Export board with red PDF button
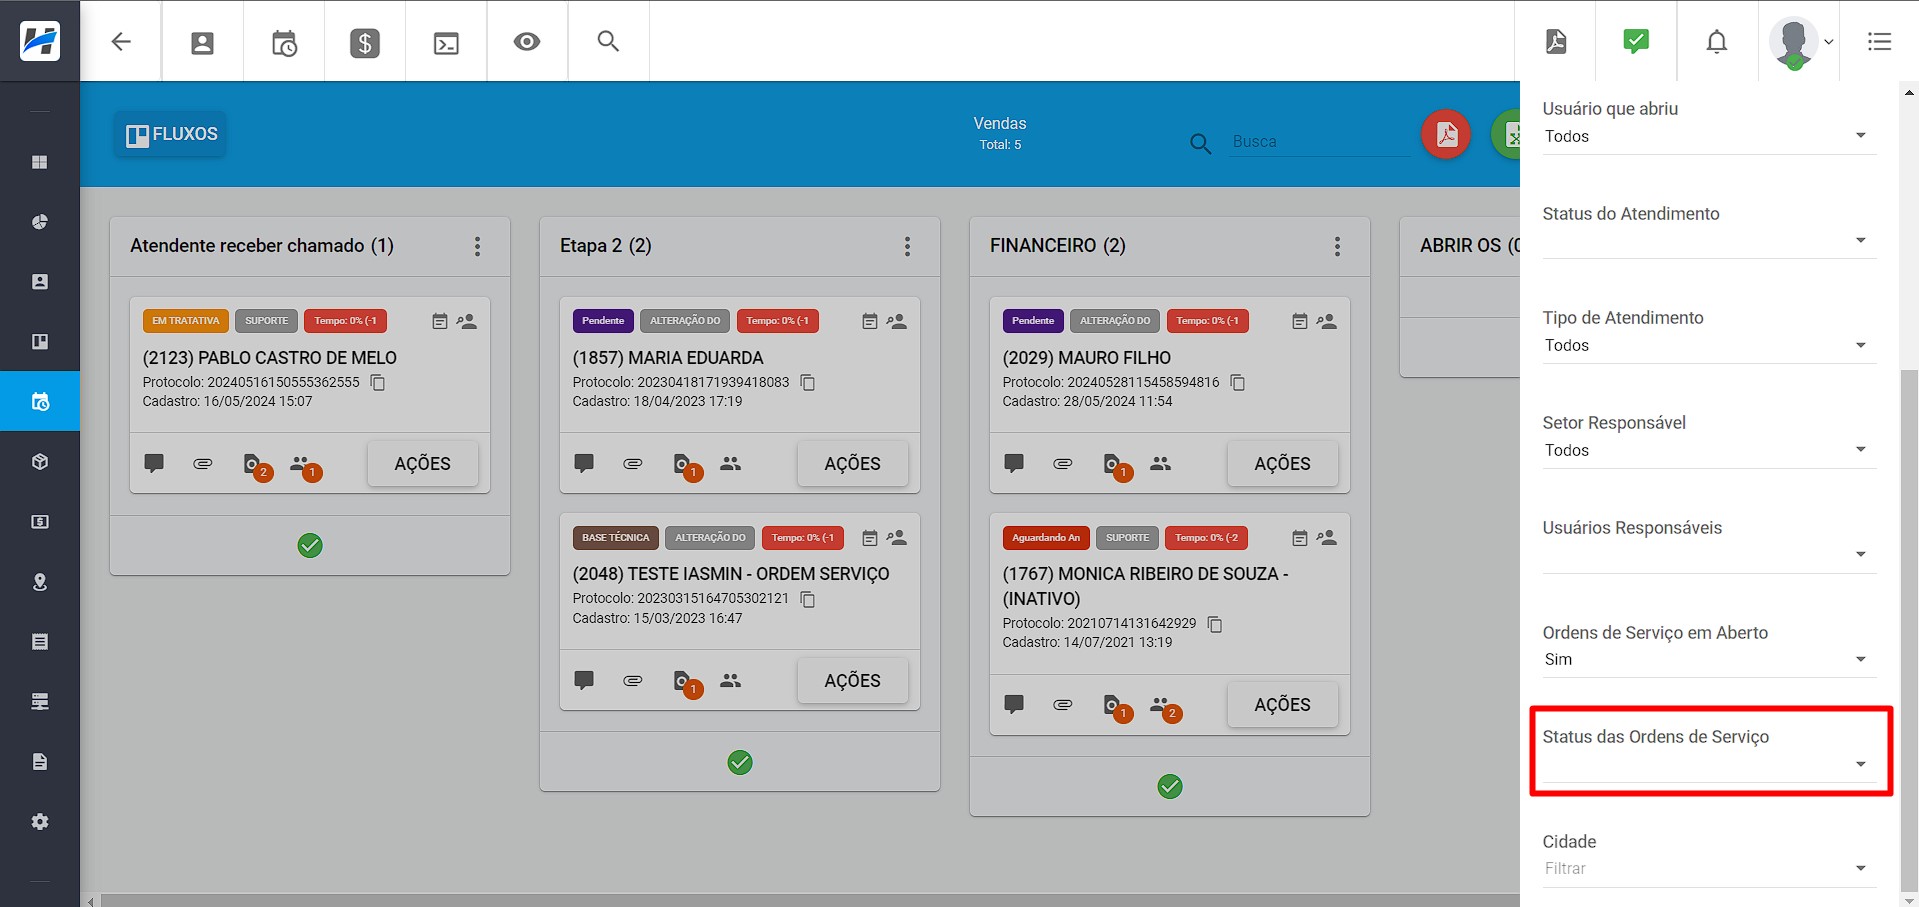This screenshot has height=907, width=1919. [1446, 134]
